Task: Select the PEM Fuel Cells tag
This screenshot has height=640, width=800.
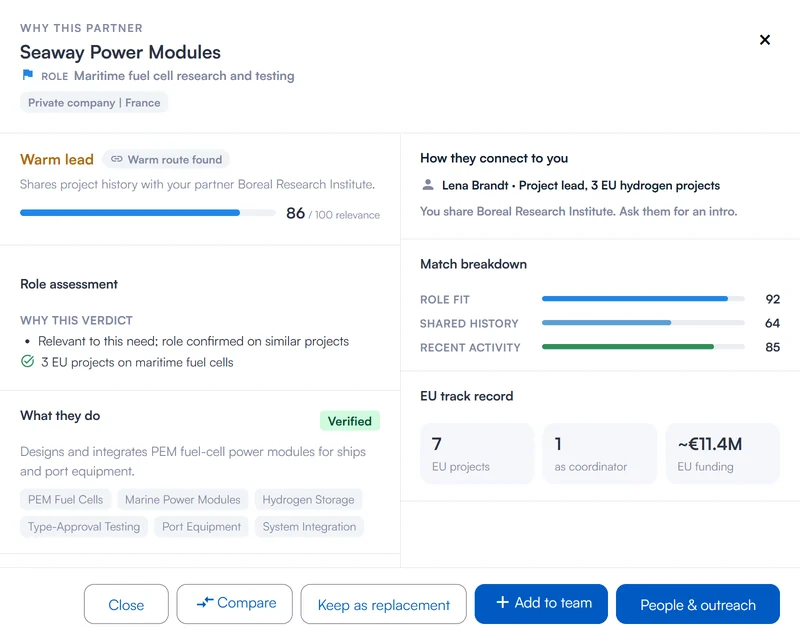Action: (65, 500)
